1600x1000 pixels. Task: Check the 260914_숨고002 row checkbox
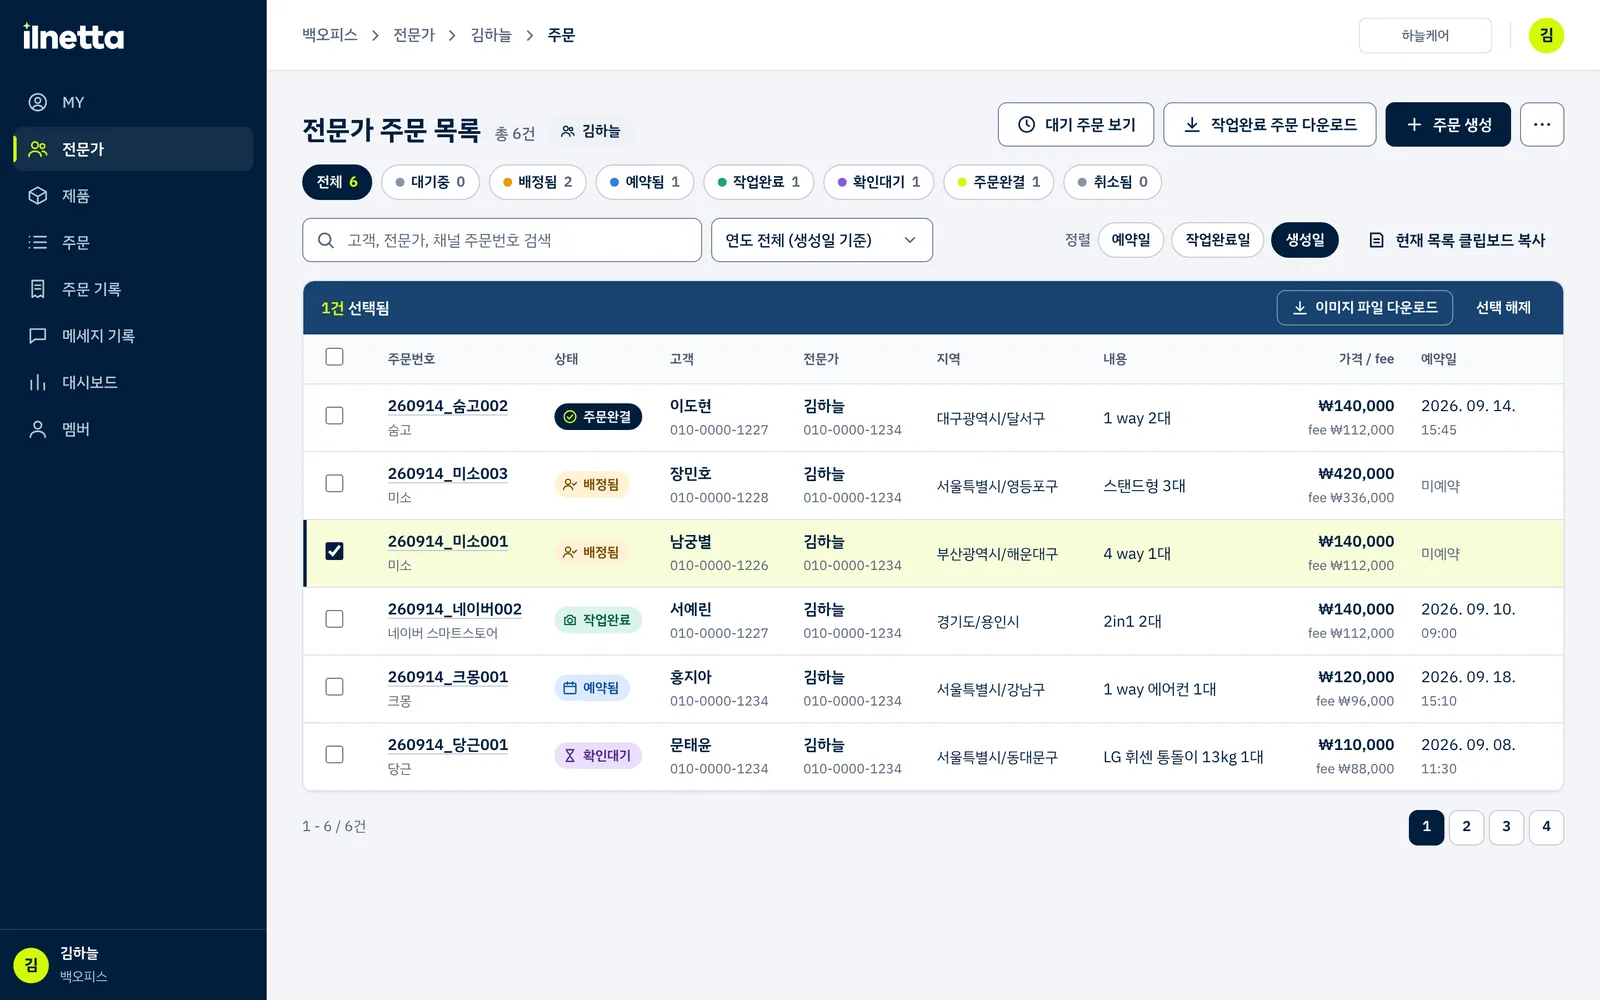coord(335,415)
